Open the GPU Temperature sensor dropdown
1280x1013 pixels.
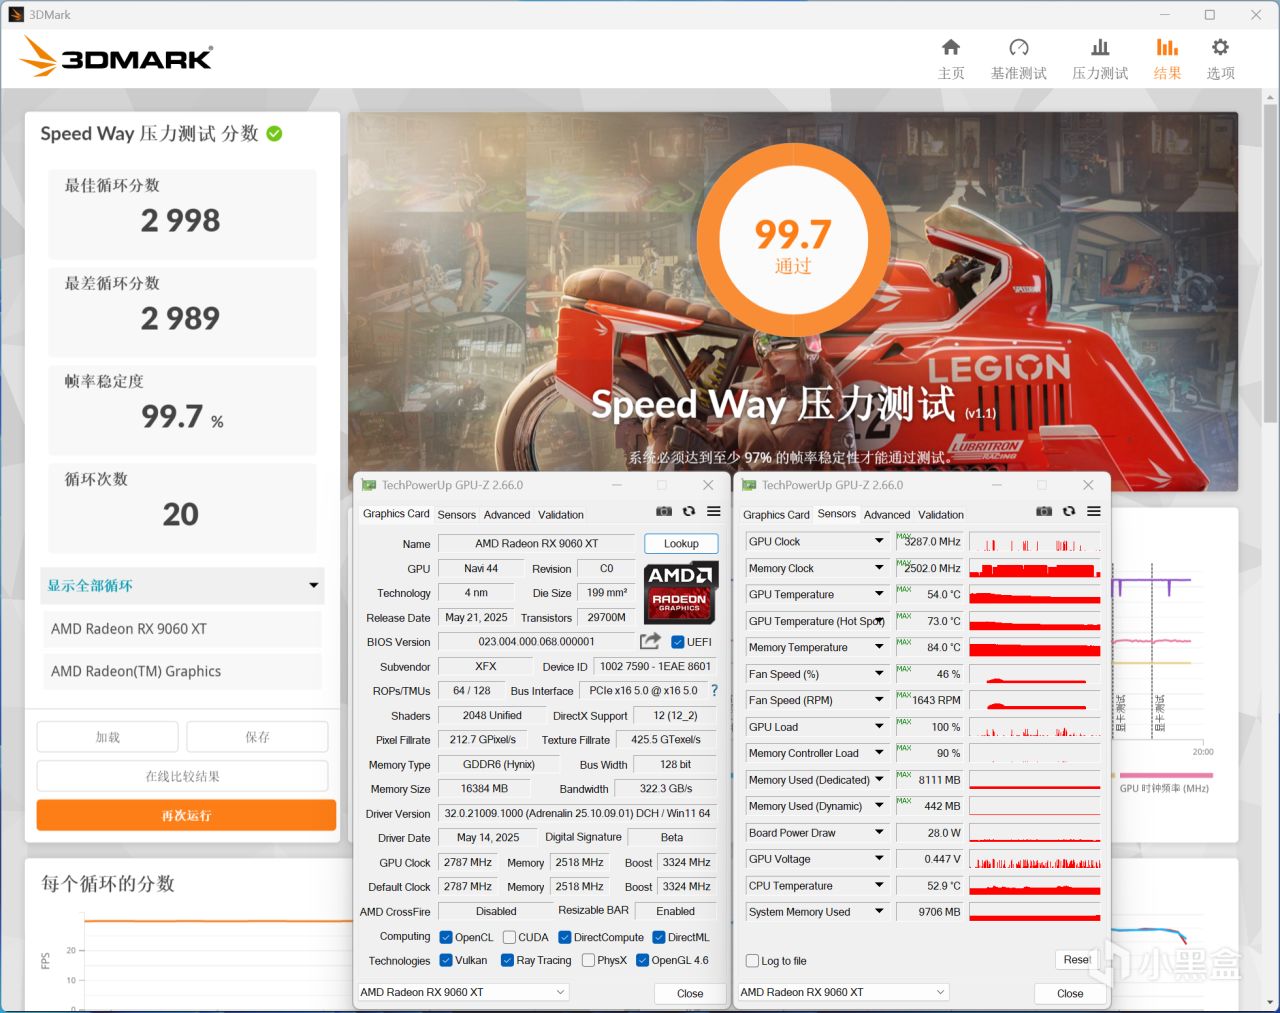coord(879,594)
